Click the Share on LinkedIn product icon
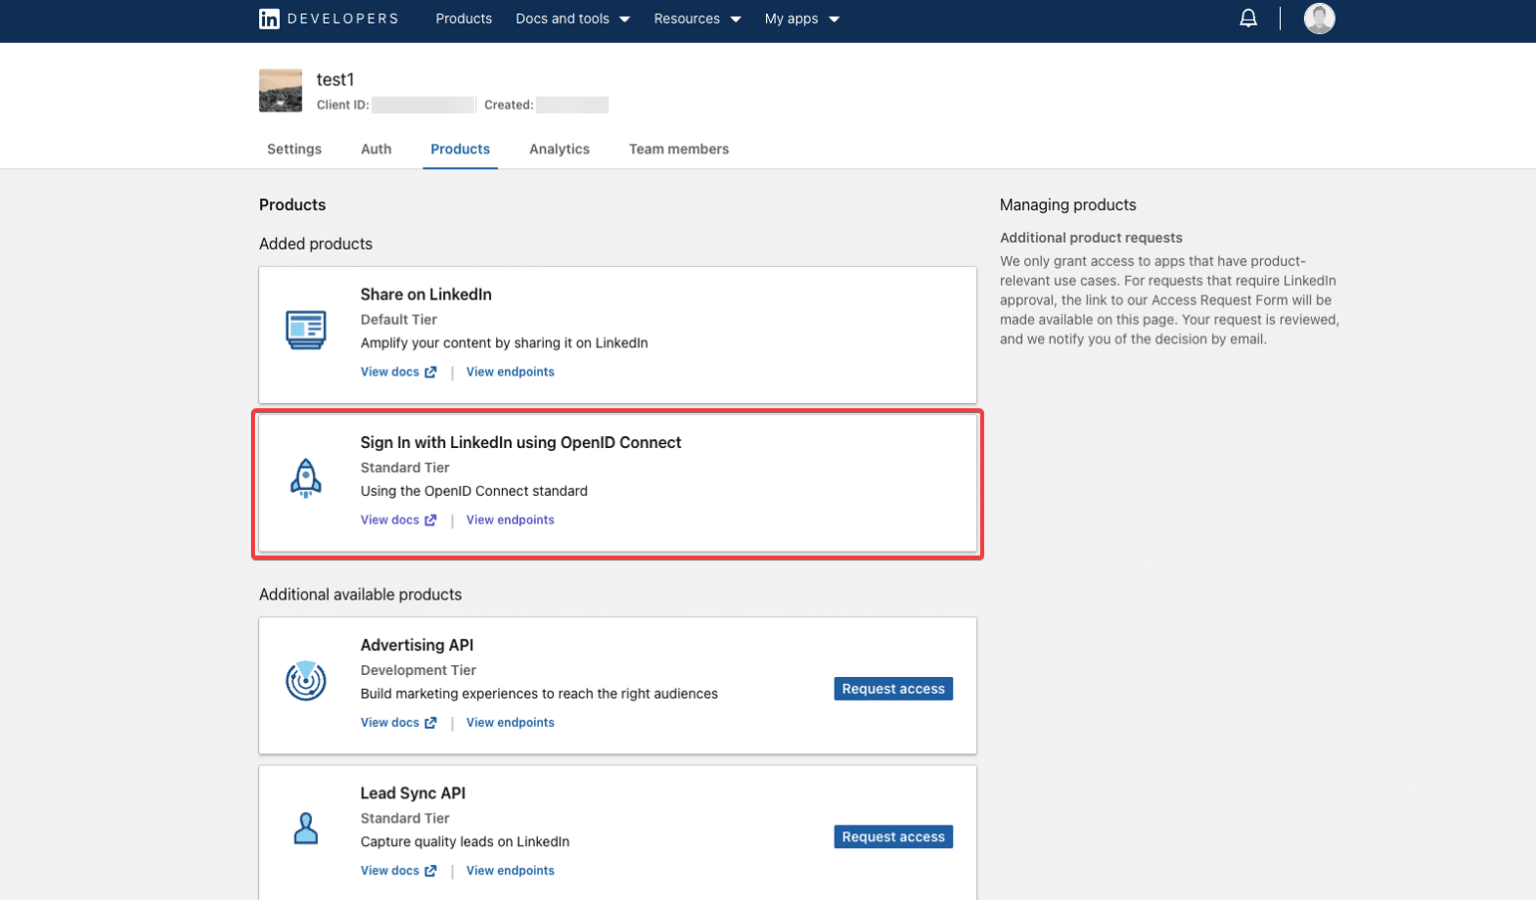Screen dimensions: 1536x900 [305, 330]
